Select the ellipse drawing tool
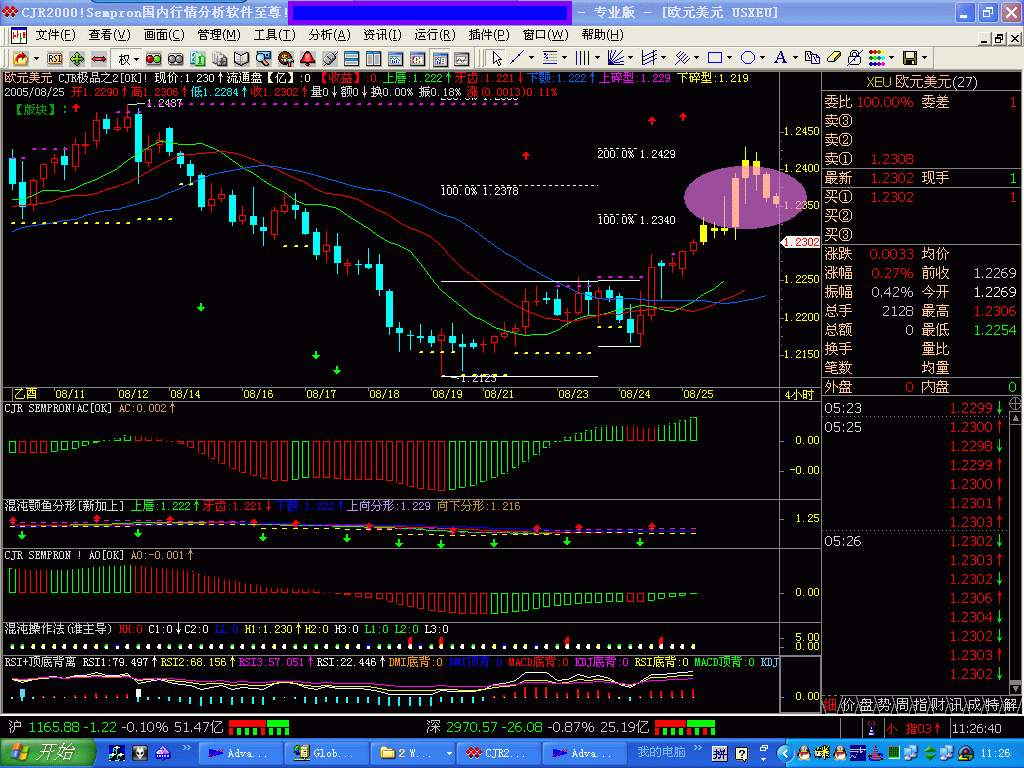Image resolution: width=1024 pixels, height=768 pixels. point(748,59)
